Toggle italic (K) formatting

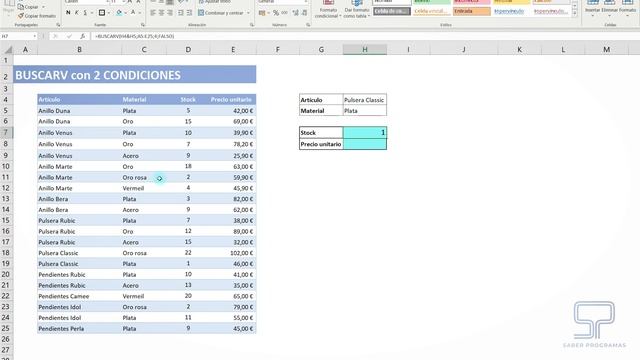(76, 13)
